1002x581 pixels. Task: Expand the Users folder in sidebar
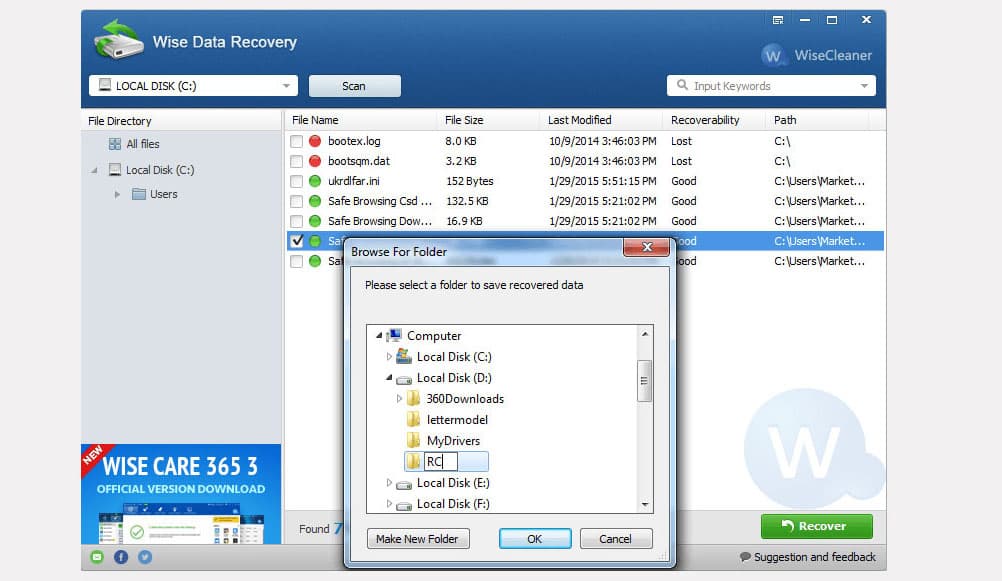[117, 194]
